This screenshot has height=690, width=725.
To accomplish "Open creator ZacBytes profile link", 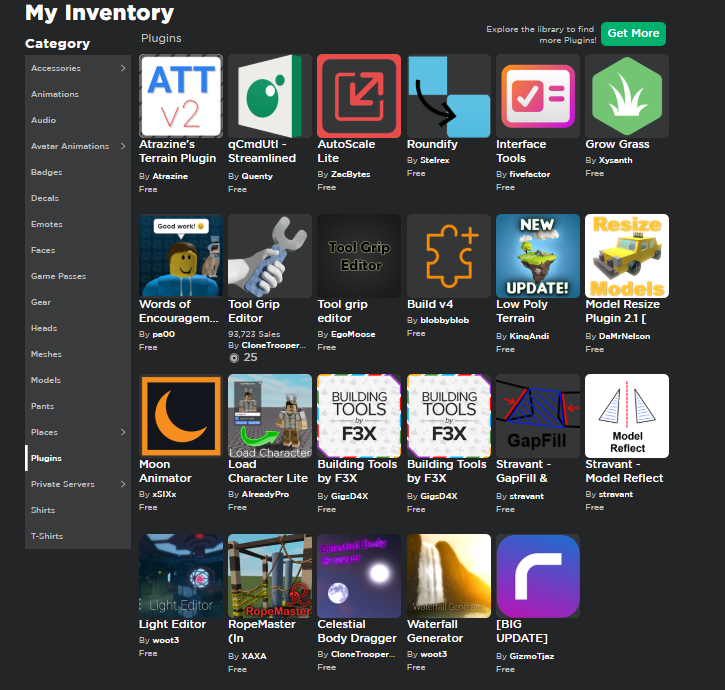I will [x=350, y=174].
